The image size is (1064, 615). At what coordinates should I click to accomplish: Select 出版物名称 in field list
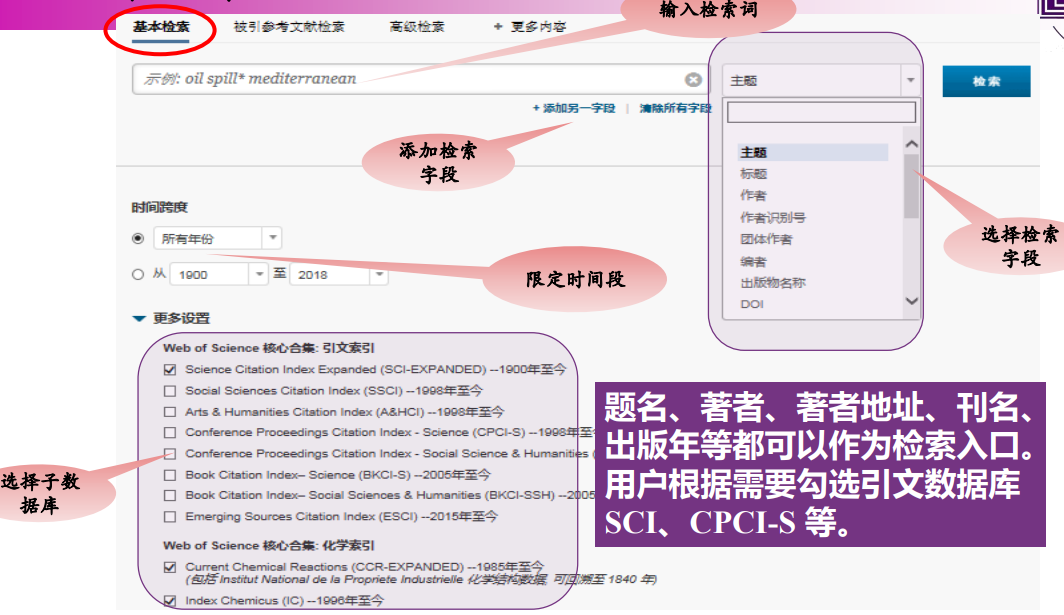tap(773, 283)
